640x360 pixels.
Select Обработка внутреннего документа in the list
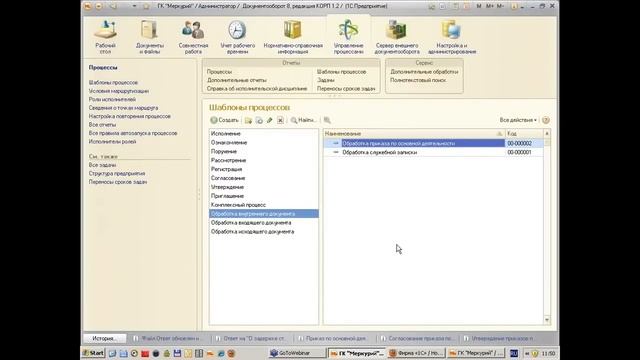click(x=264, y=214)
